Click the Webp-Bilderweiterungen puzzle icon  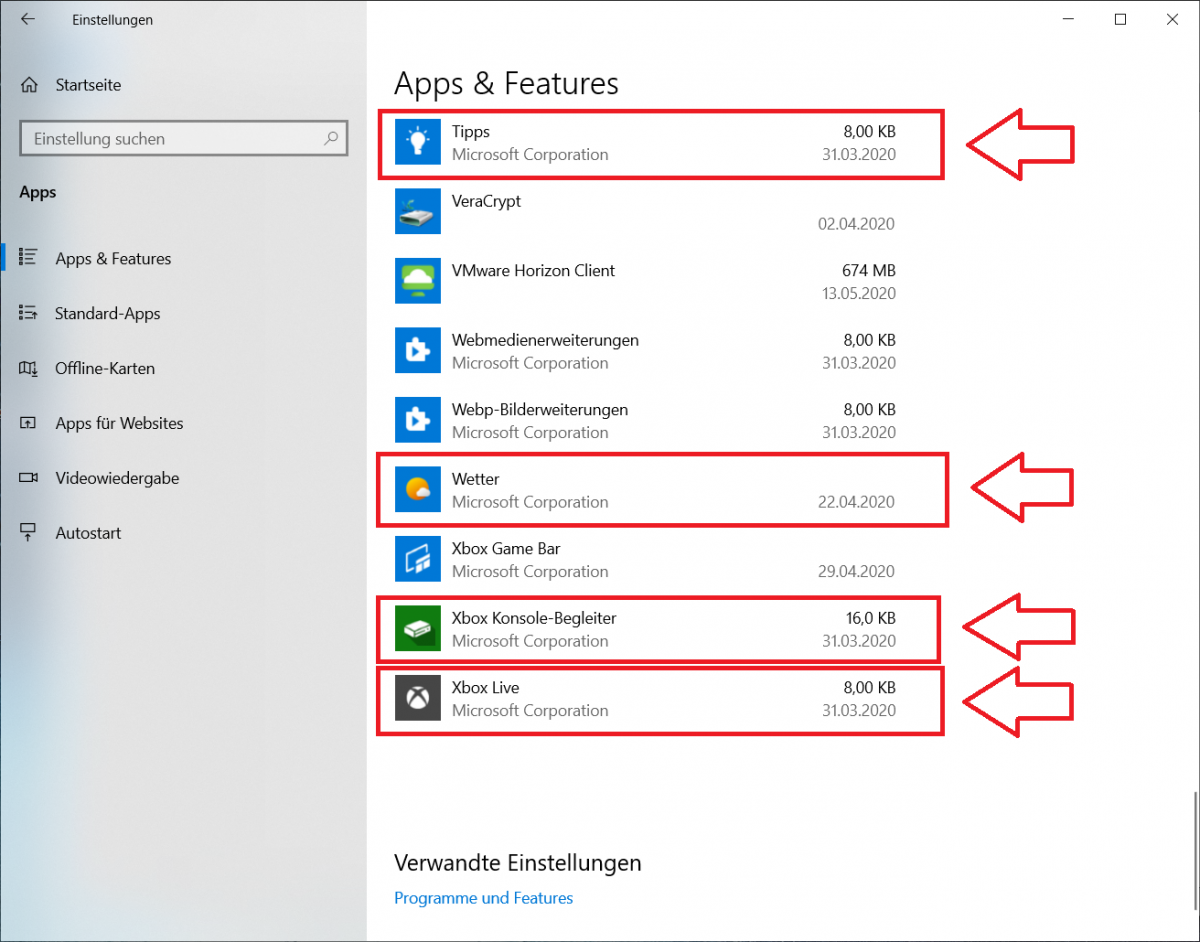418,421
